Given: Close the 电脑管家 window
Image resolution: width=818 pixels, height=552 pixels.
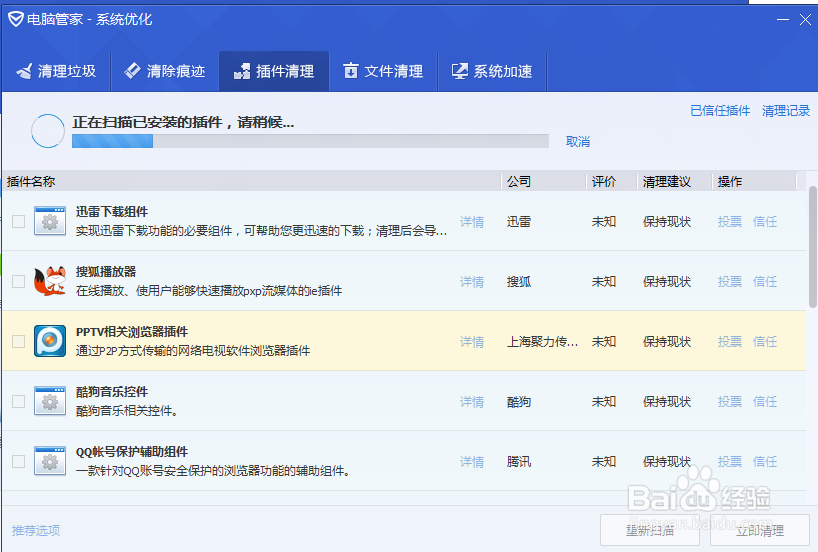Looking at the screenshot, I should [805, 20].
